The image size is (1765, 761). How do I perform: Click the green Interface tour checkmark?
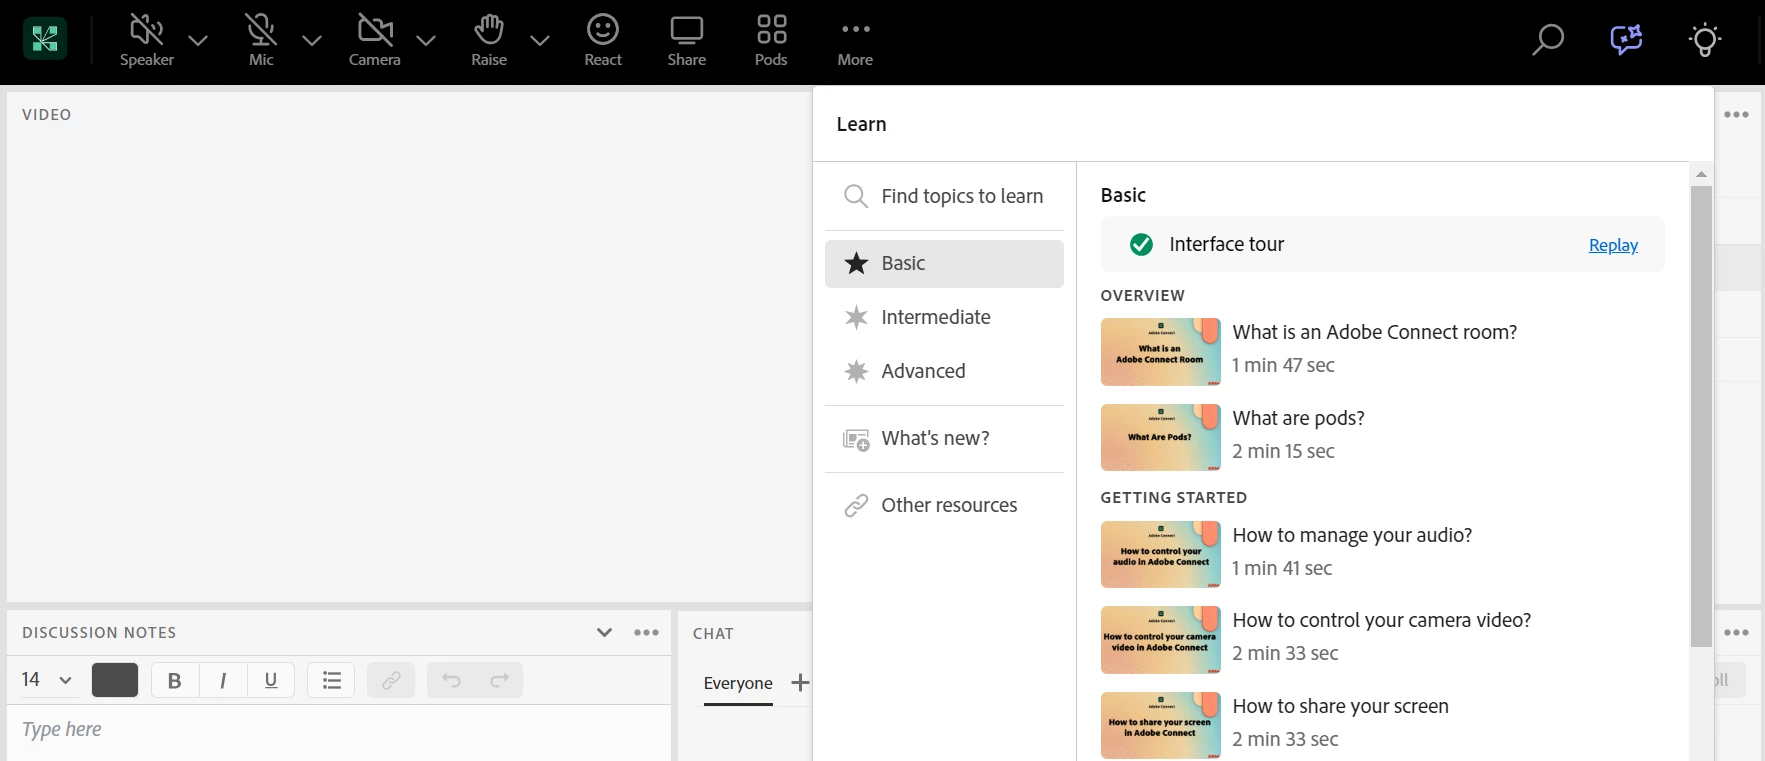coord(1141,244)
